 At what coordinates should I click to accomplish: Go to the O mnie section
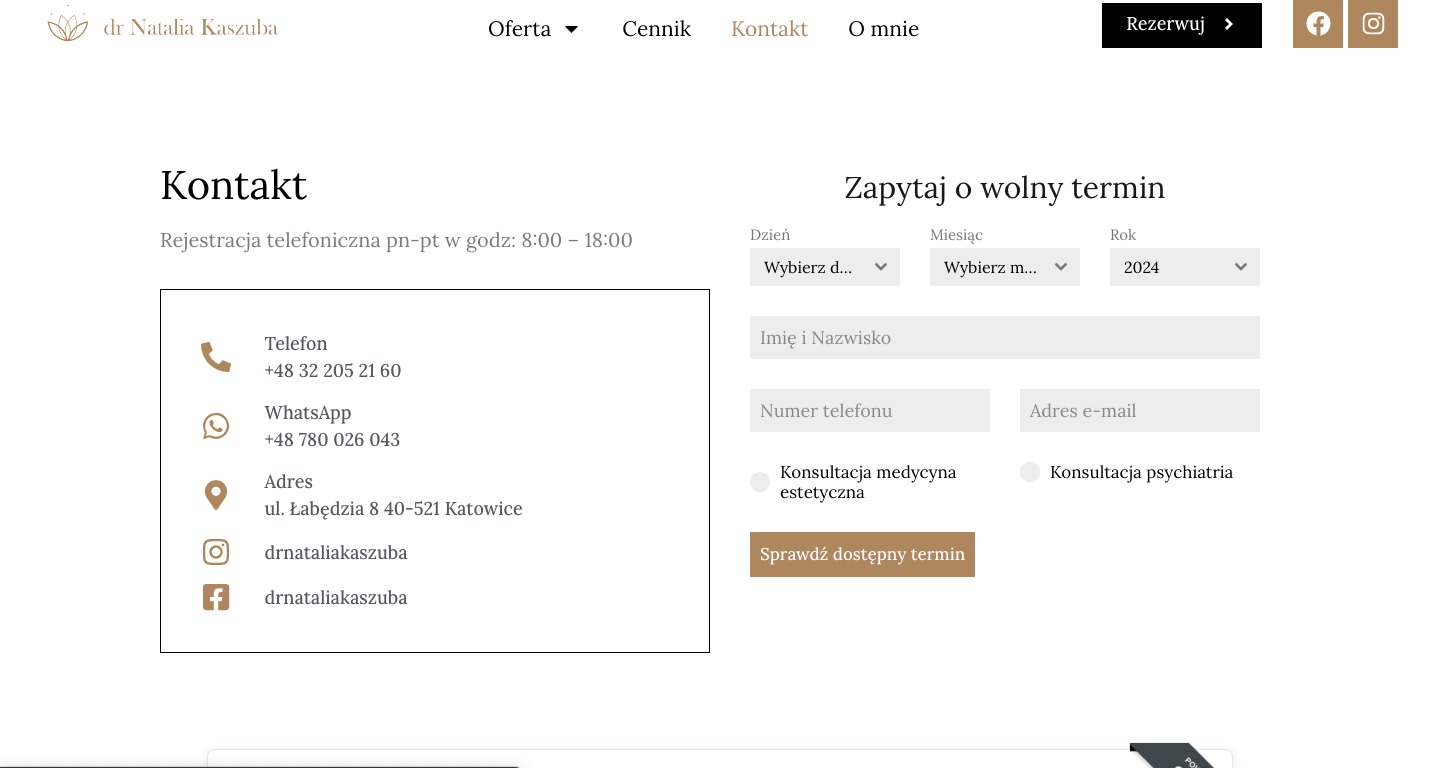tap(883, 29)
